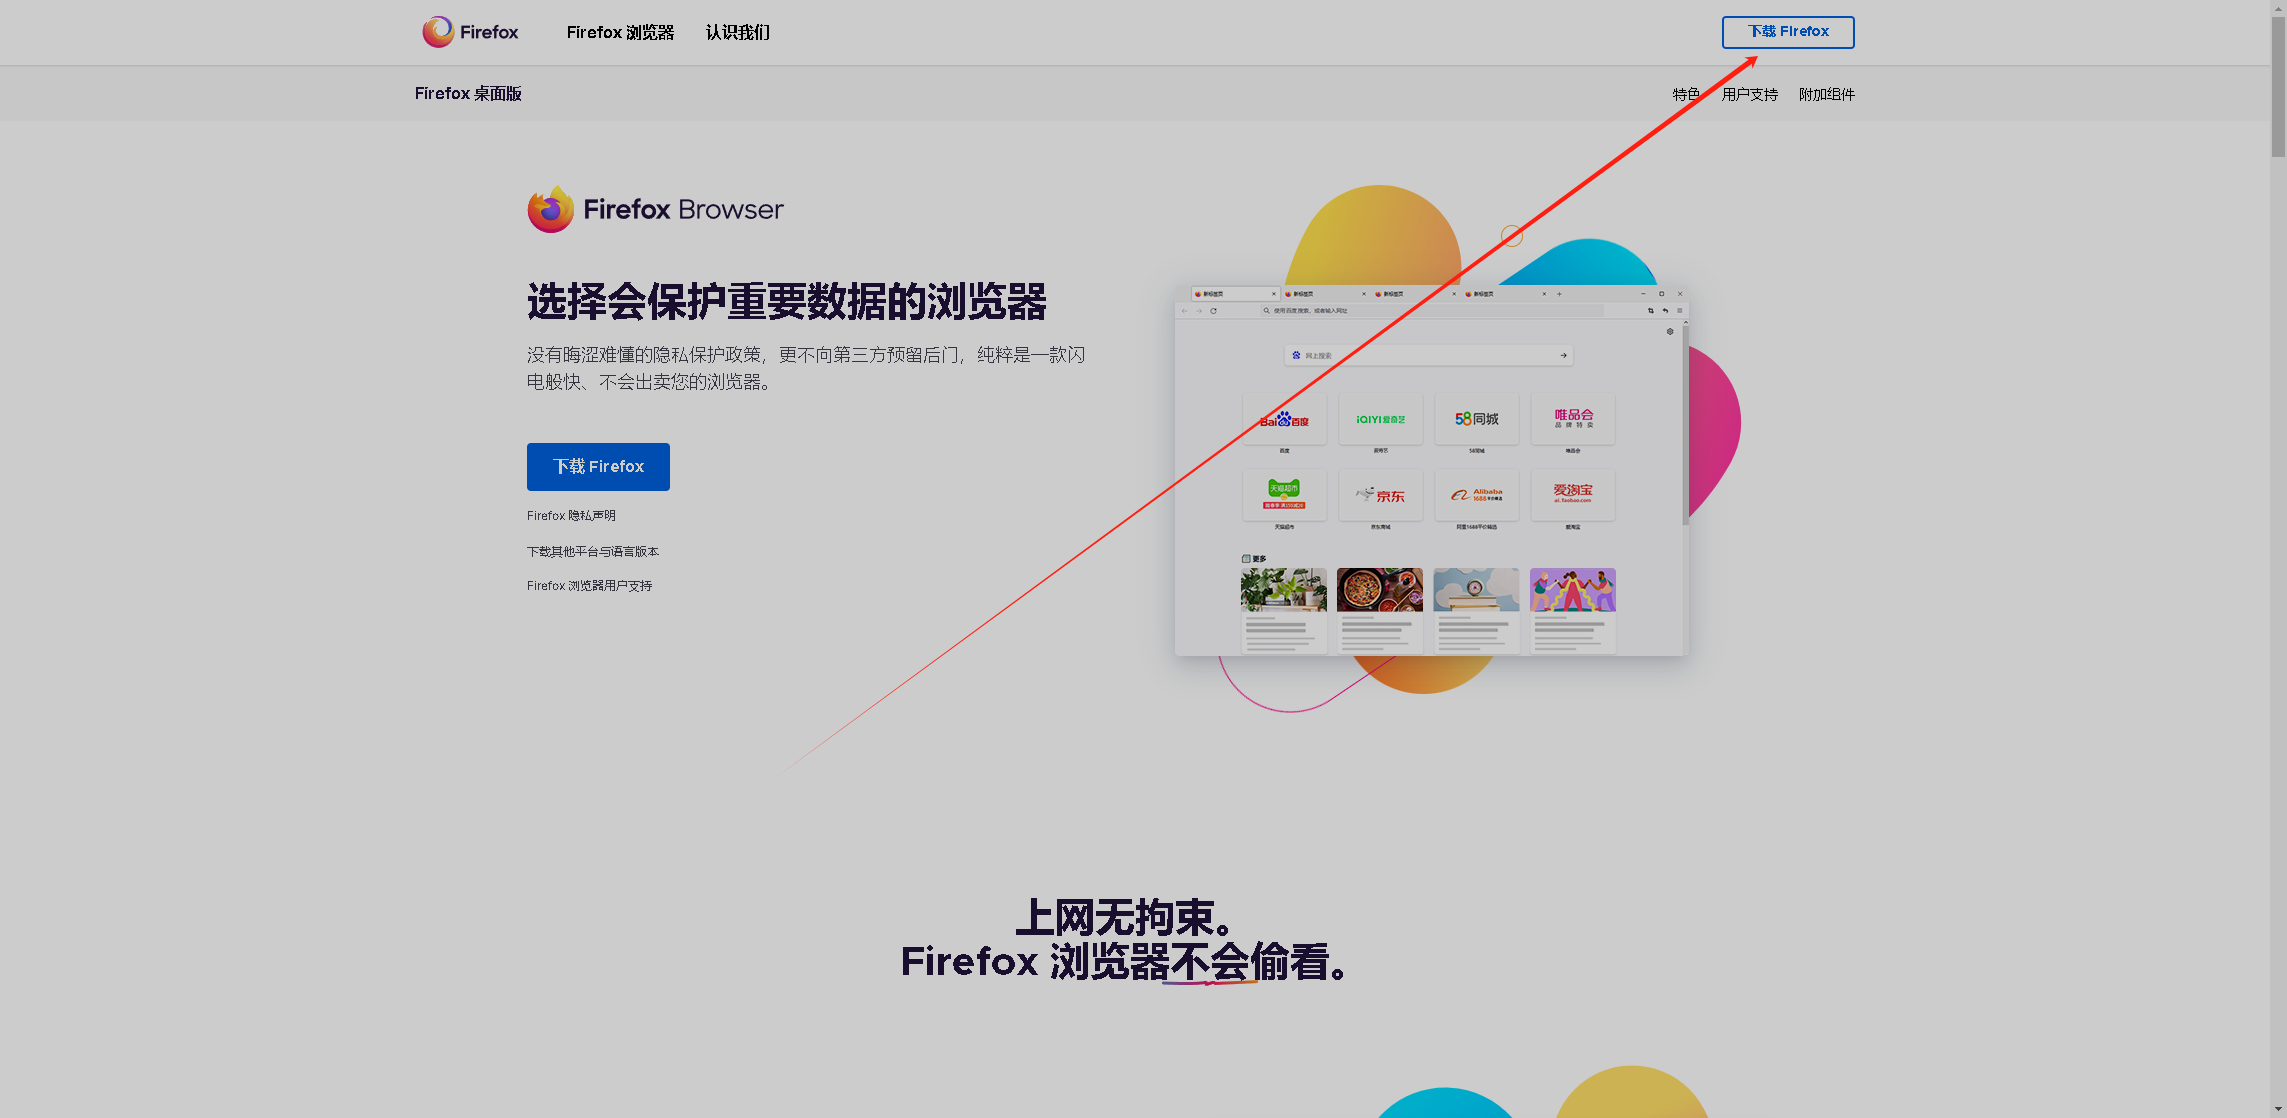Click the headline 选择会保护重要数据的浏览器
2287x1118 pixels.
point(787,302)
